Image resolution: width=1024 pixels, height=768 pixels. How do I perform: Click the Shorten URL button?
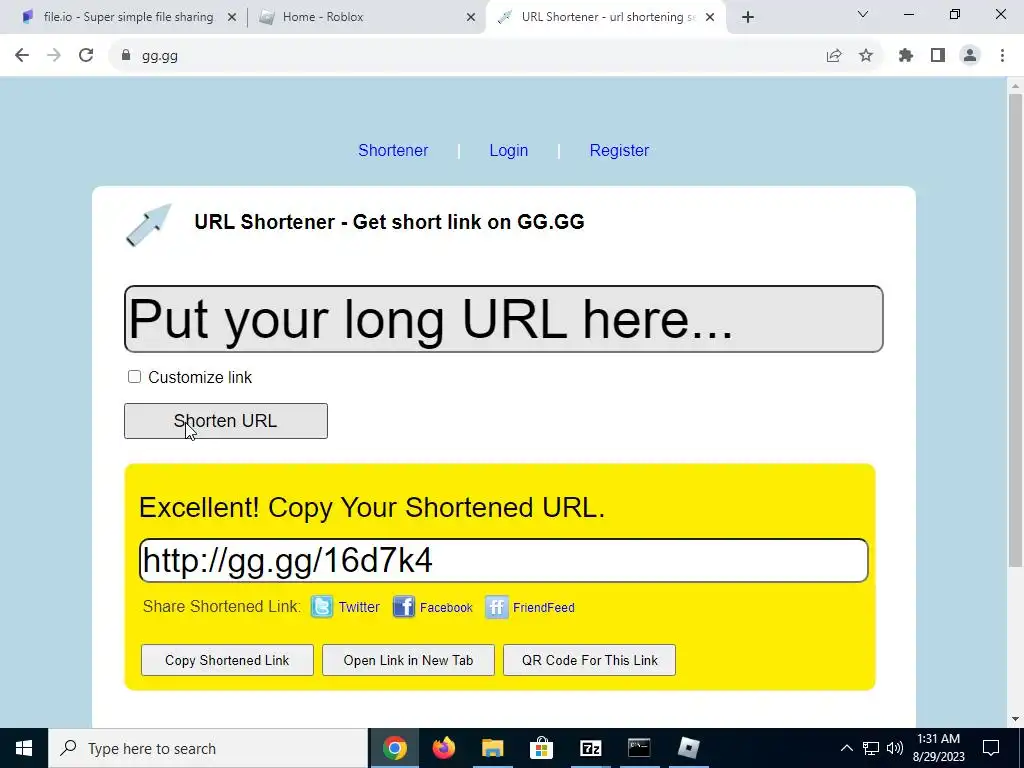226,421
